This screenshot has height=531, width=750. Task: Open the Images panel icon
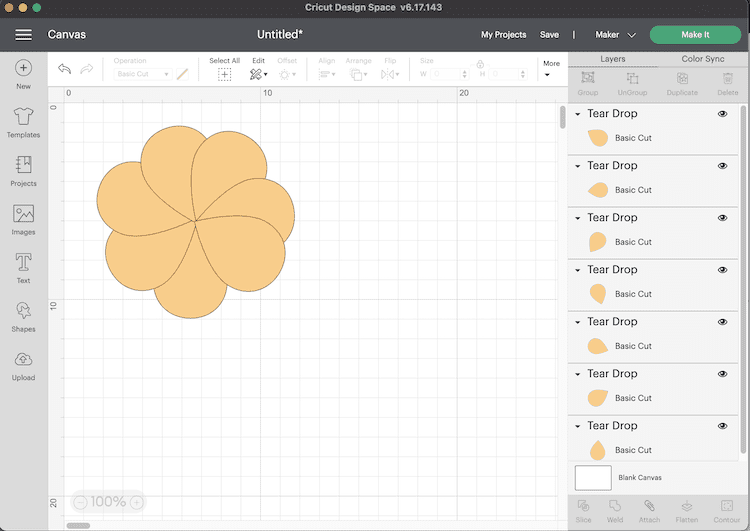point(23,215)
